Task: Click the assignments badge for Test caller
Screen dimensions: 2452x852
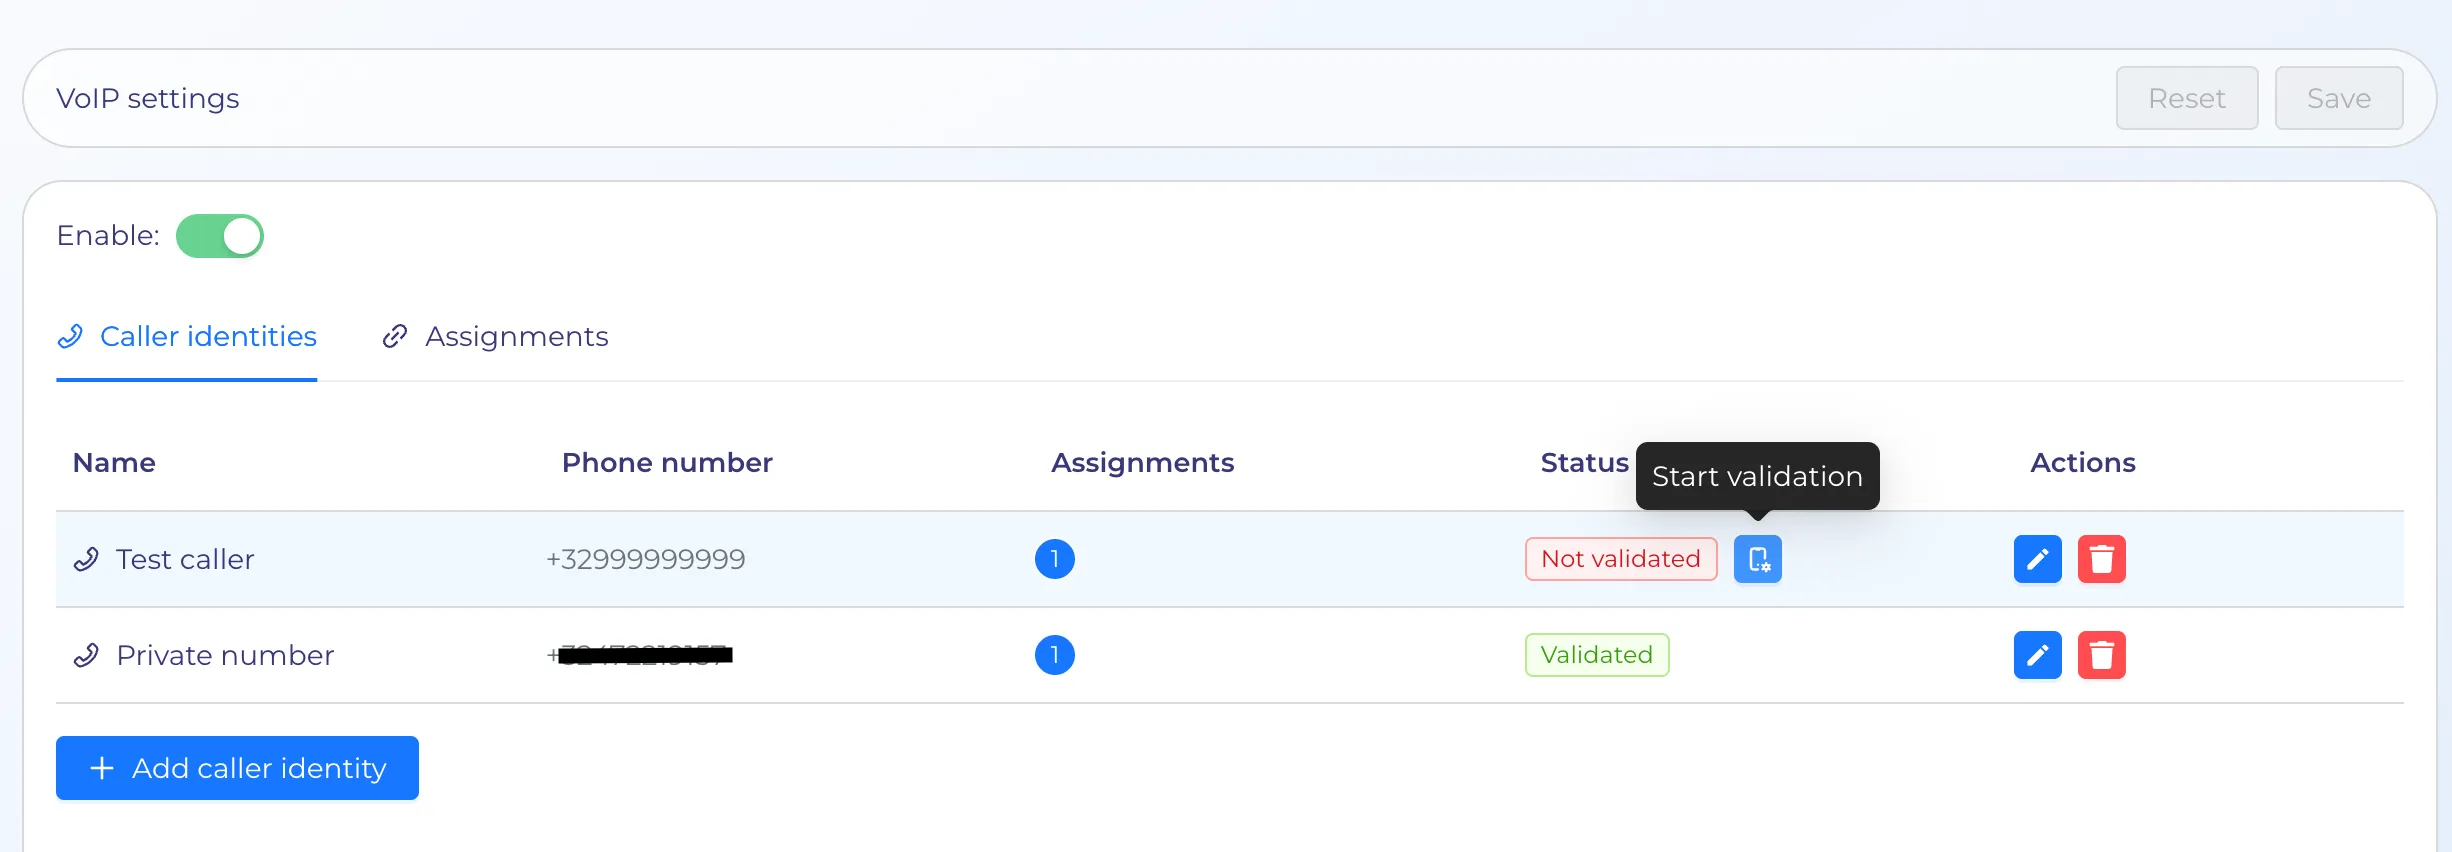Action: (1054, 559)
